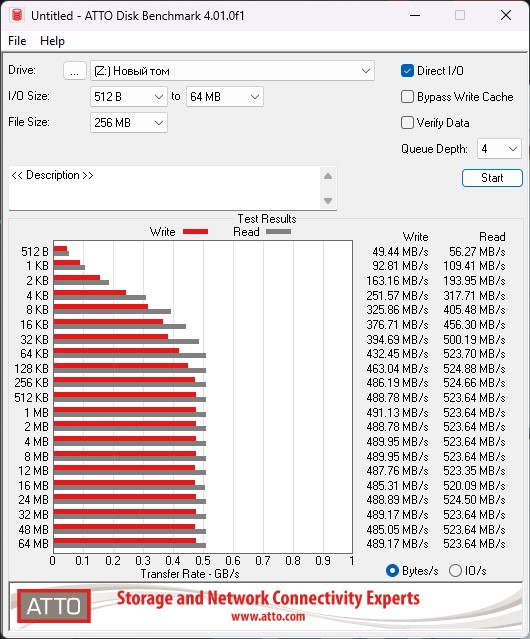Switch results to IO/s
530x639 pixels.
455,571
